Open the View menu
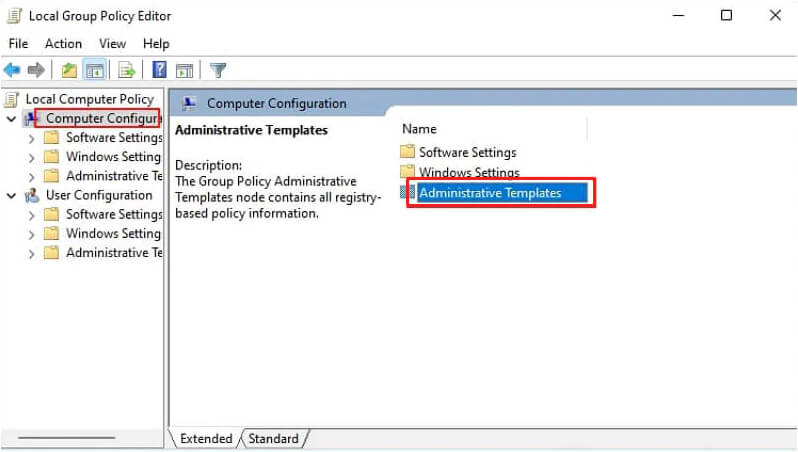The width and height of the screenshot is (798, 452). (112, 44)
